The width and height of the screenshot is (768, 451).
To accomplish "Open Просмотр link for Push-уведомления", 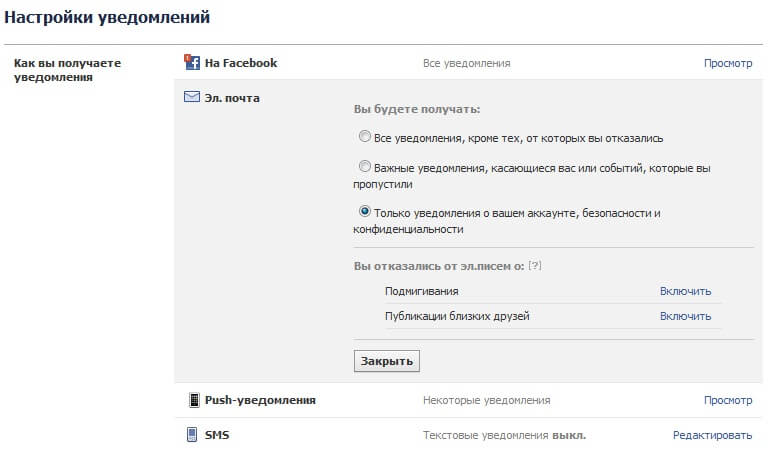I will (727, 400).
